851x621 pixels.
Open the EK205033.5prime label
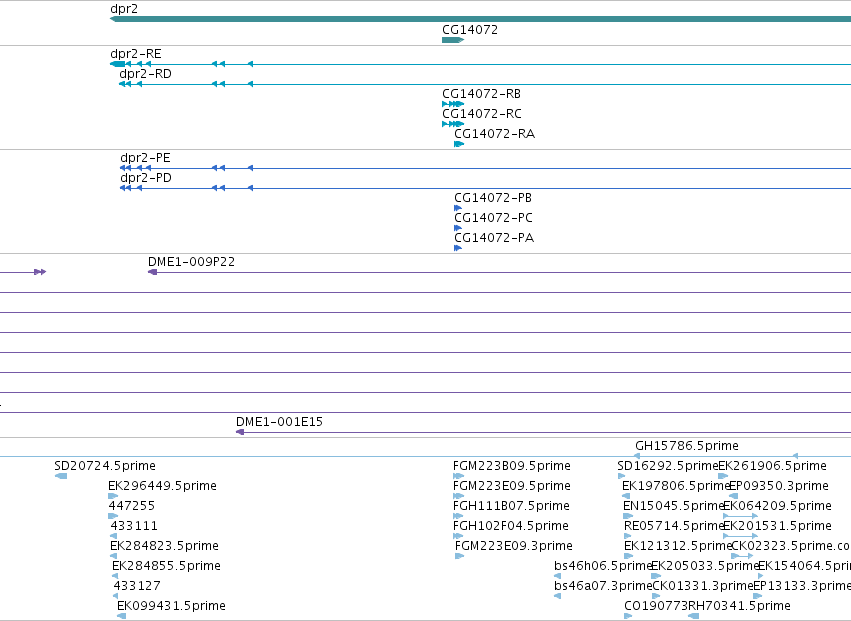point(704,566)
